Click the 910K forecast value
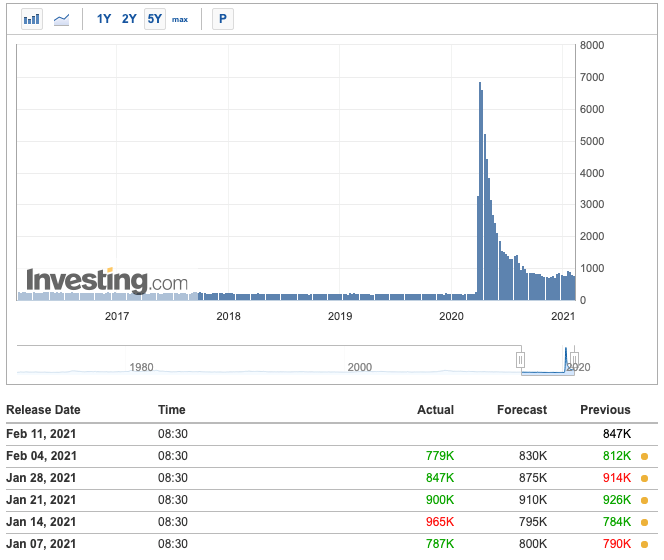 (x=533, y=500)
